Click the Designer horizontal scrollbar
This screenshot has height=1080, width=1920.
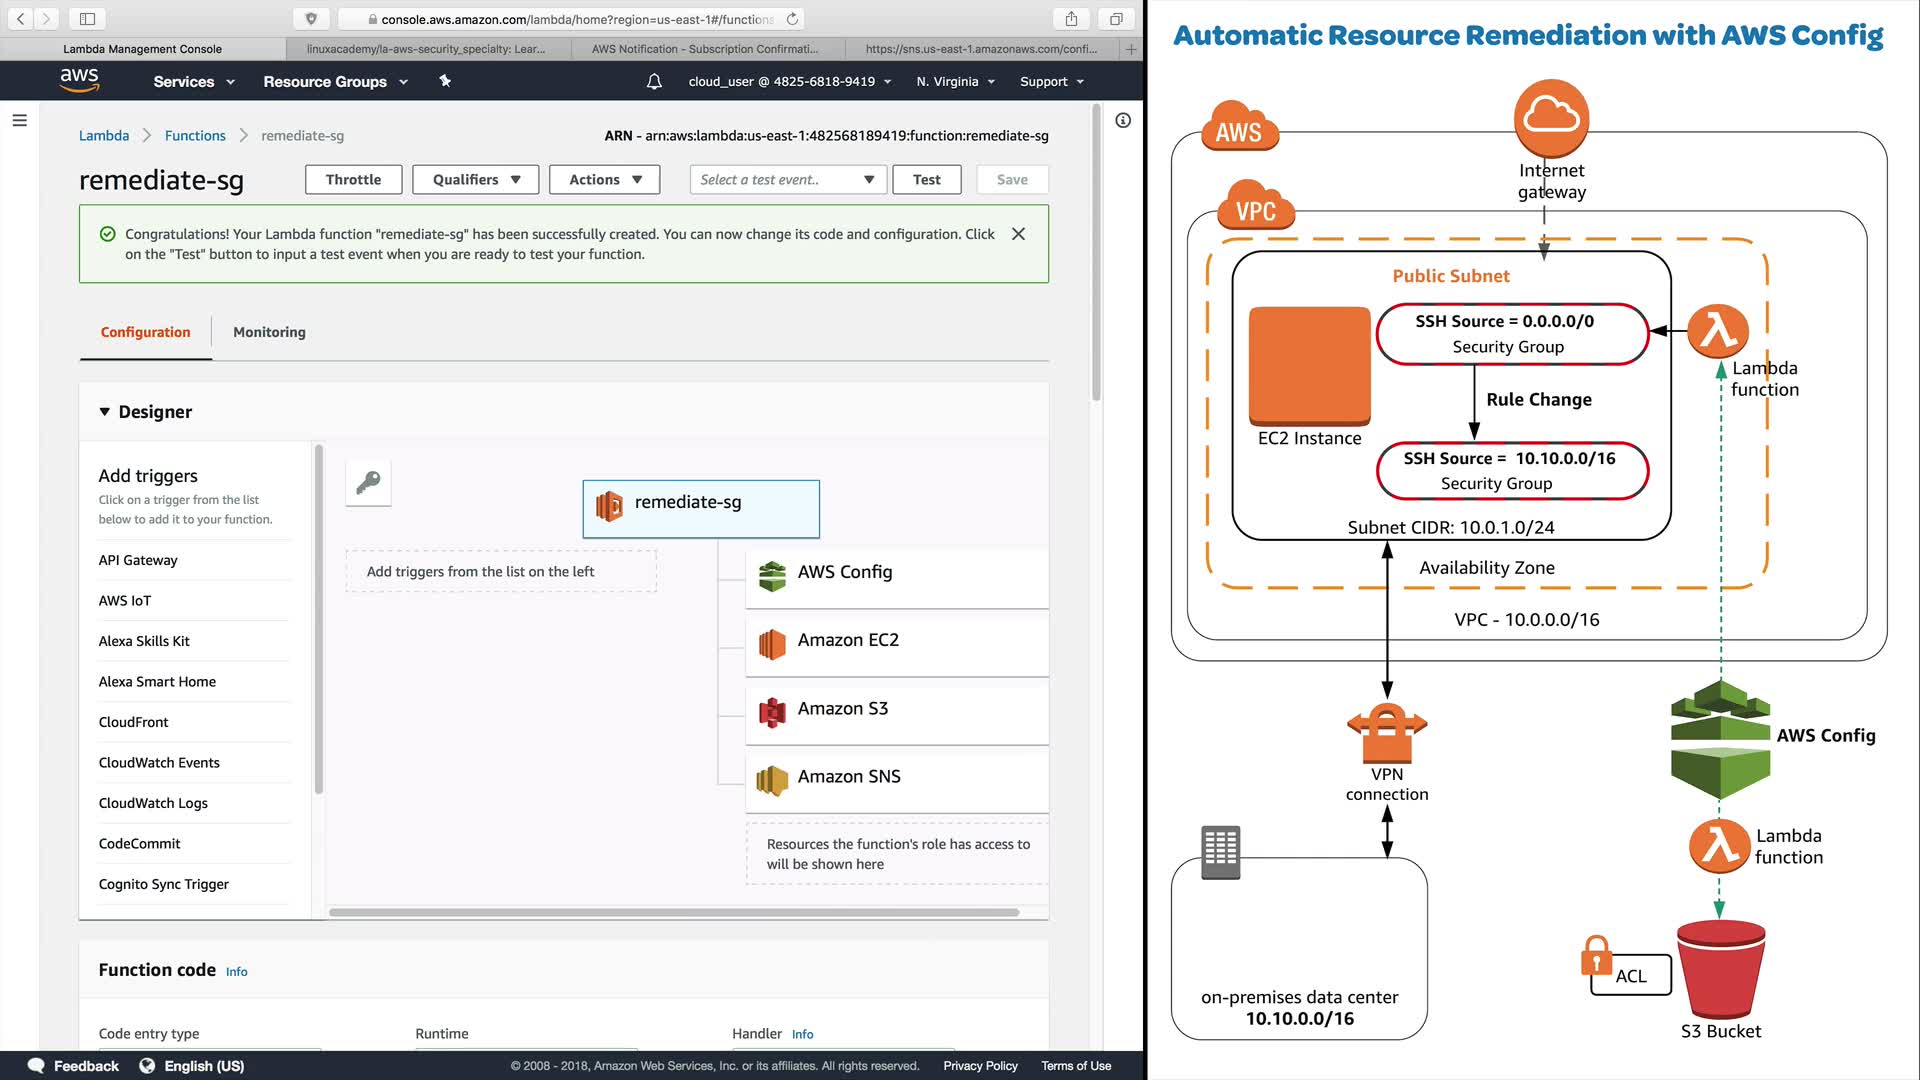[673, 912]
